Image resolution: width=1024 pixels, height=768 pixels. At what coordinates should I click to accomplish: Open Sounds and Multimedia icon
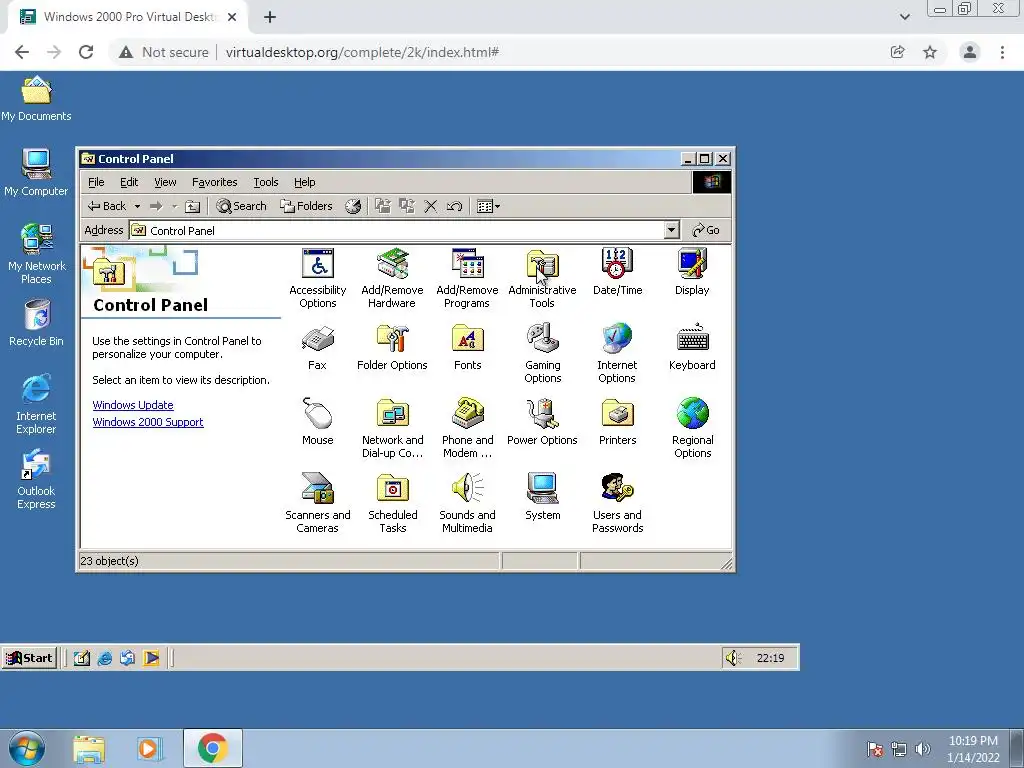pos(468,504)
